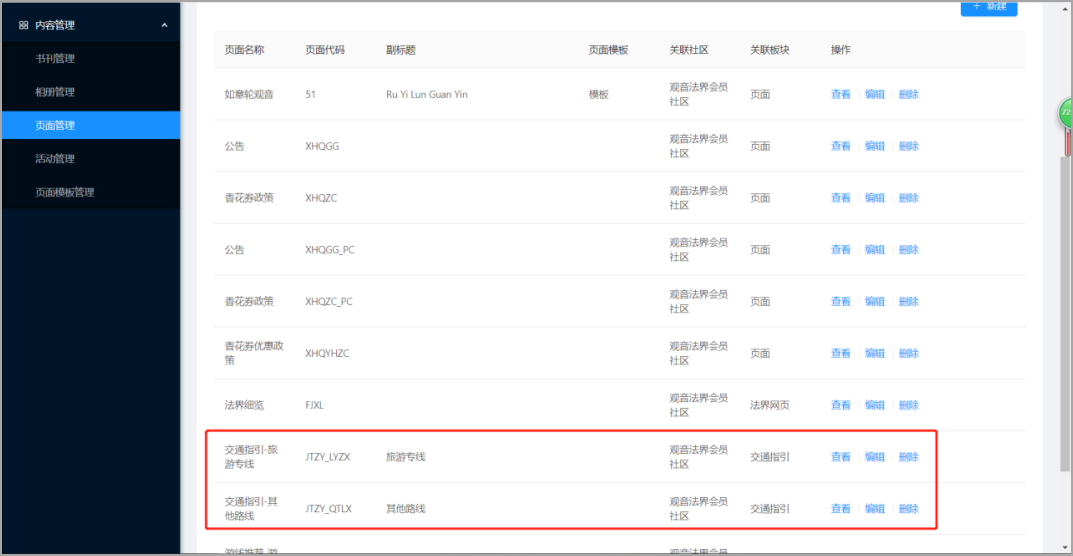Click the 关联社区 column header

[689, 50]
